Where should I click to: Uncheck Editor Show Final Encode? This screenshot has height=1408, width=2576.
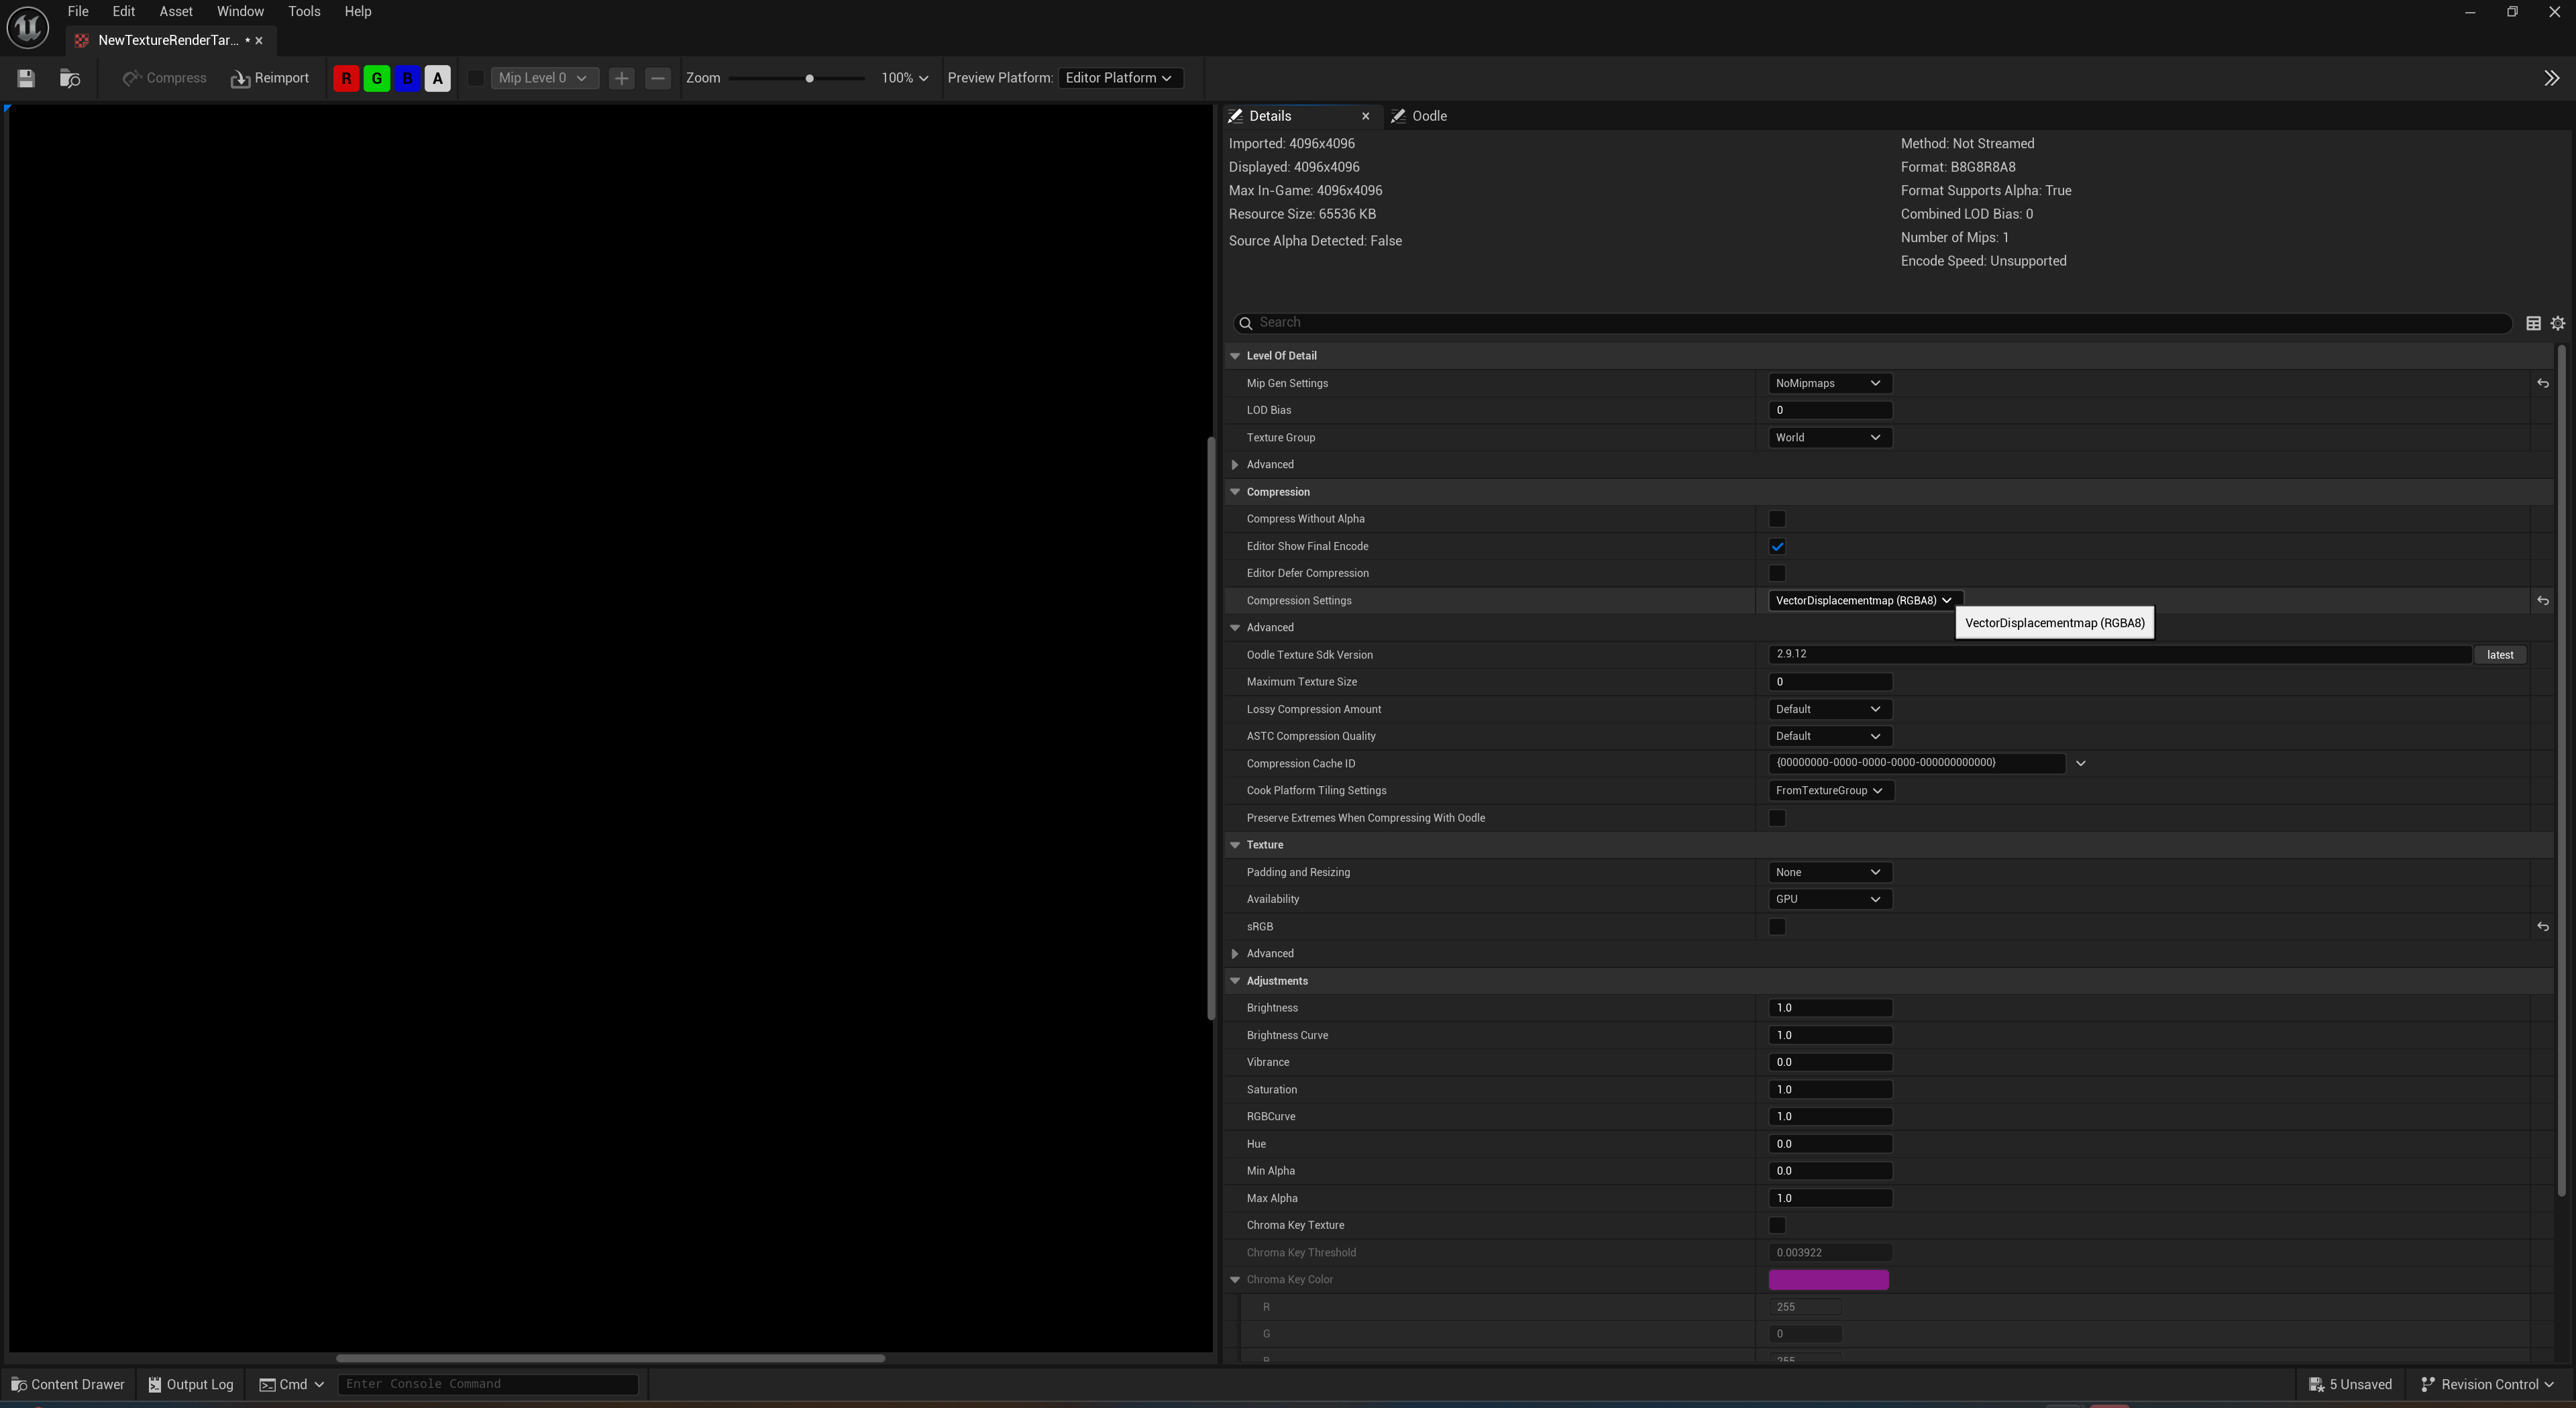click(1777, 546)
